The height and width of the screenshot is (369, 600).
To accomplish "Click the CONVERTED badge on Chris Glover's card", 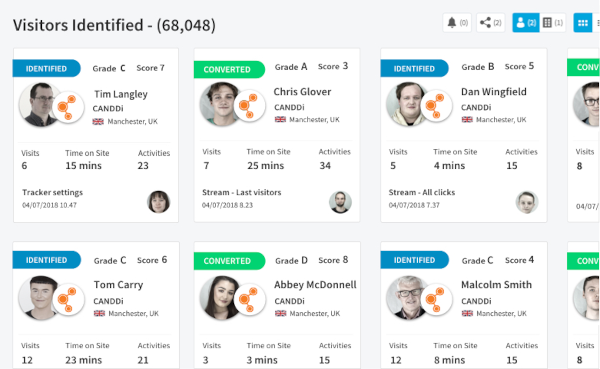I will click(x=229, y=69).
